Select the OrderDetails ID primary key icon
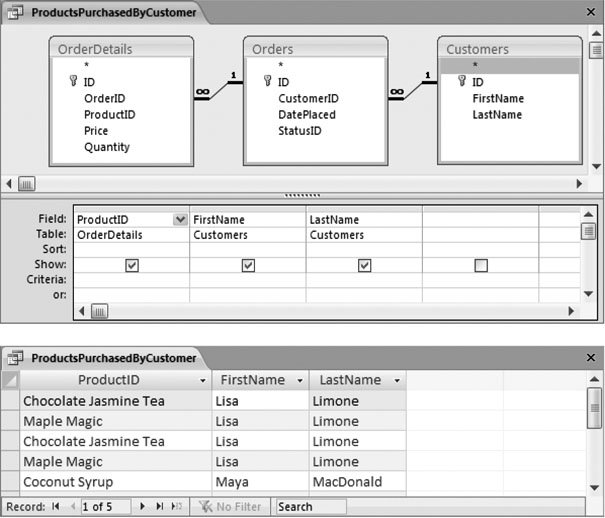605x518 pixels. point(73,81)
